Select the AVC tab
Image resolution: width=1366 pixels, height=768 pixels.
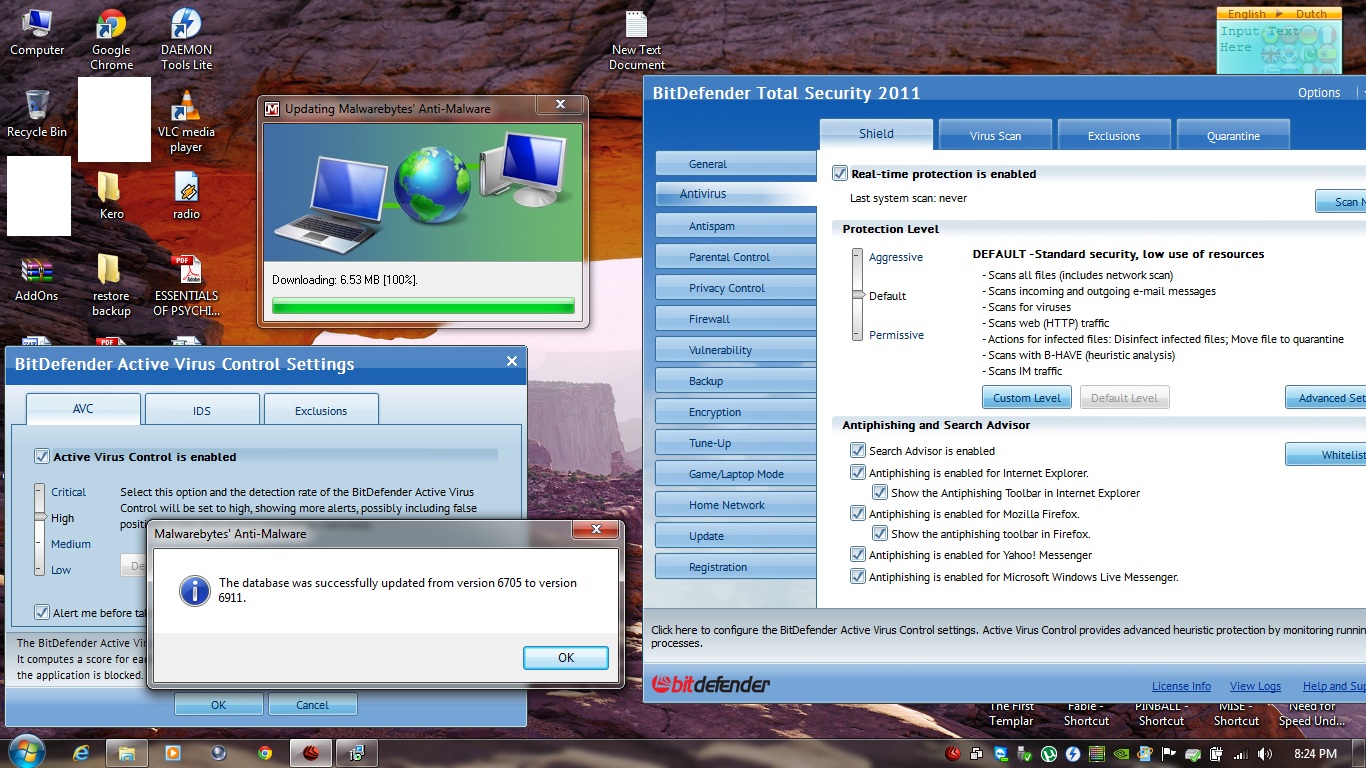[x=83, y=409]
